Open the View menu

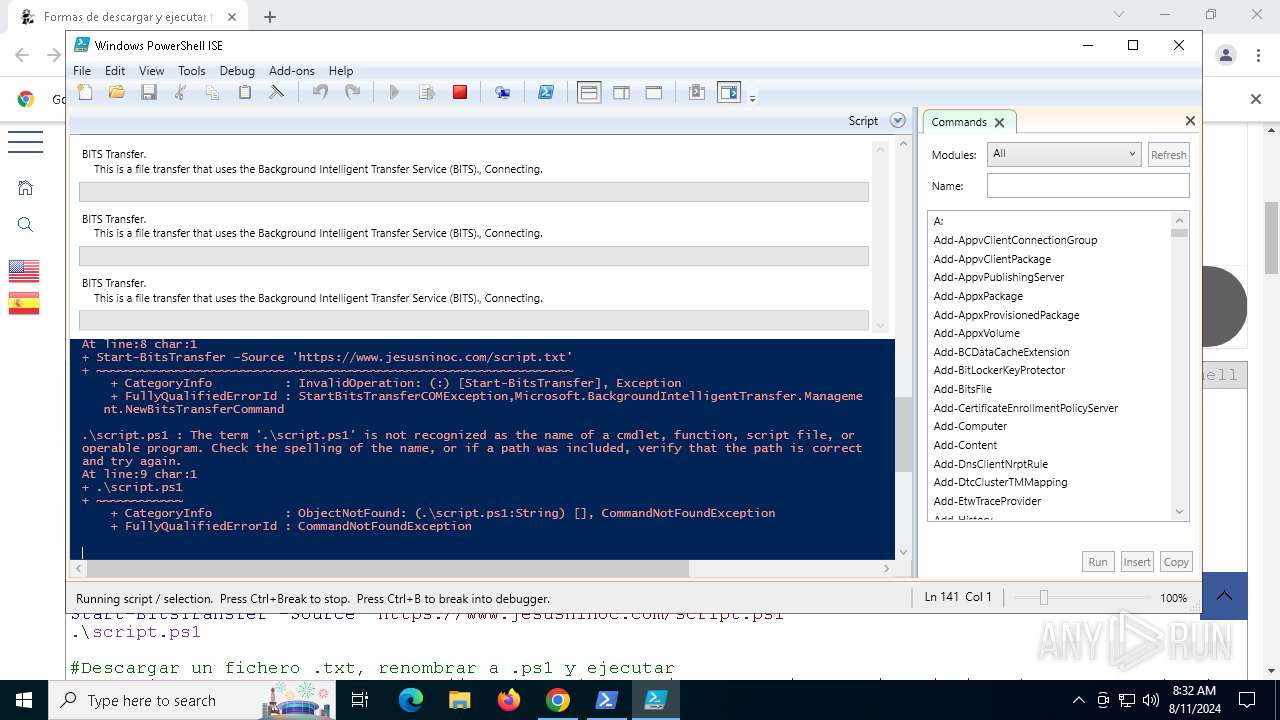pyautogui.click(x=151, y=71)
